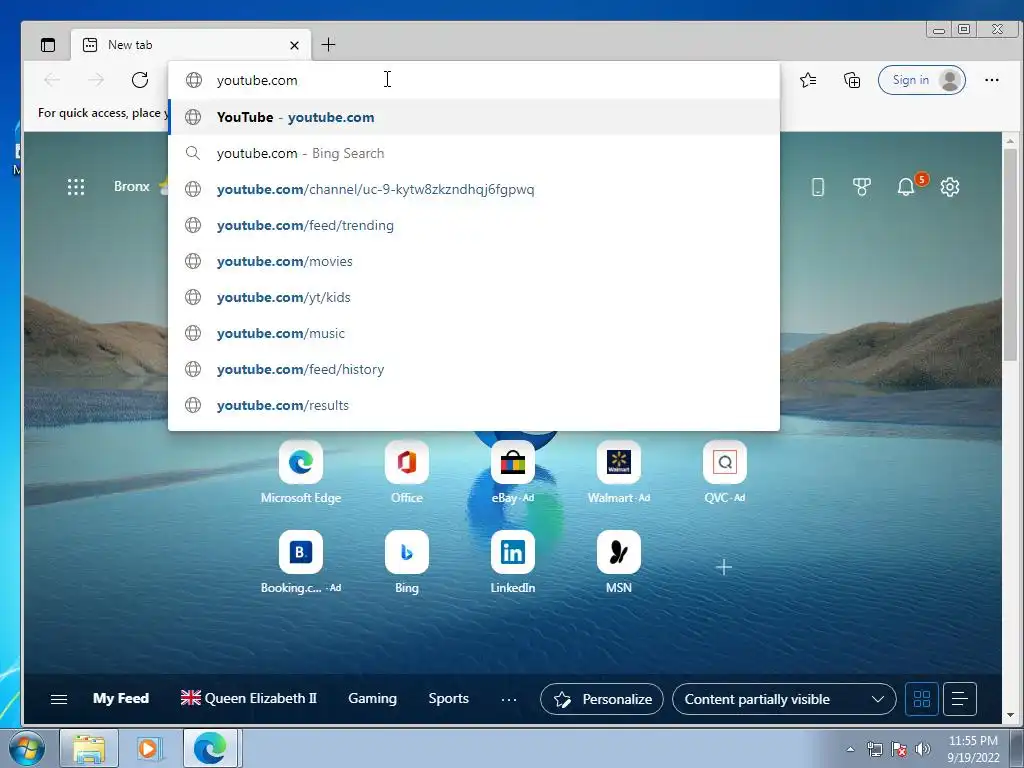Choose youtube.com/feed/trending suggestion
1024x768 pixels.
(474, 225)
